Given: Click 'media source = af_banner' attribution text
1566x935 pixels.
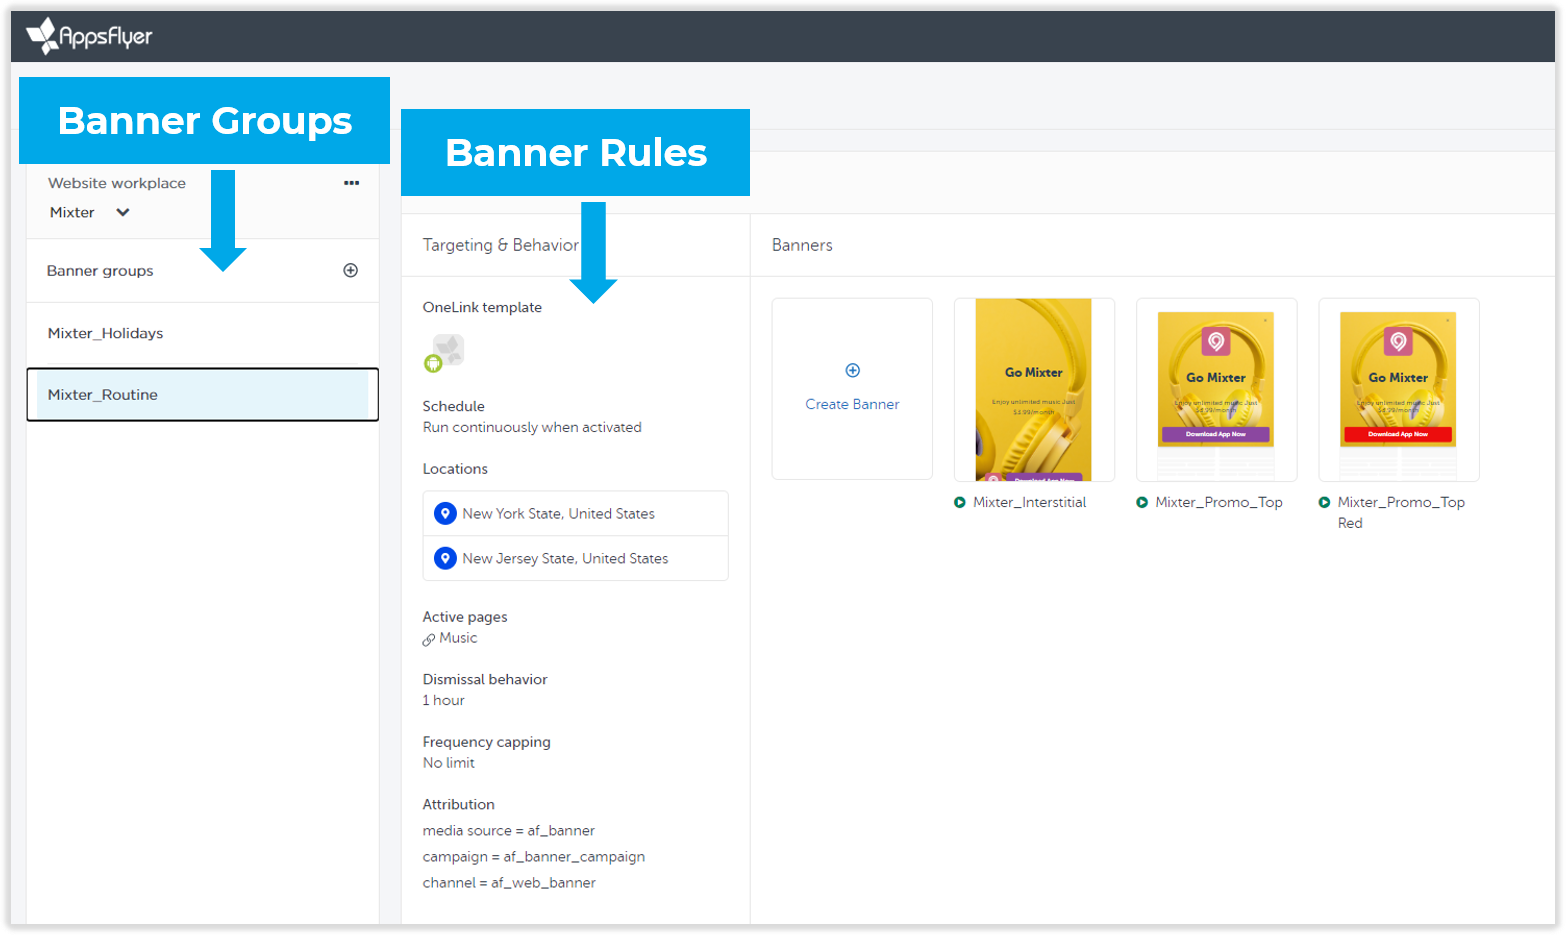Looking at the screenshot, I should 508,830.
